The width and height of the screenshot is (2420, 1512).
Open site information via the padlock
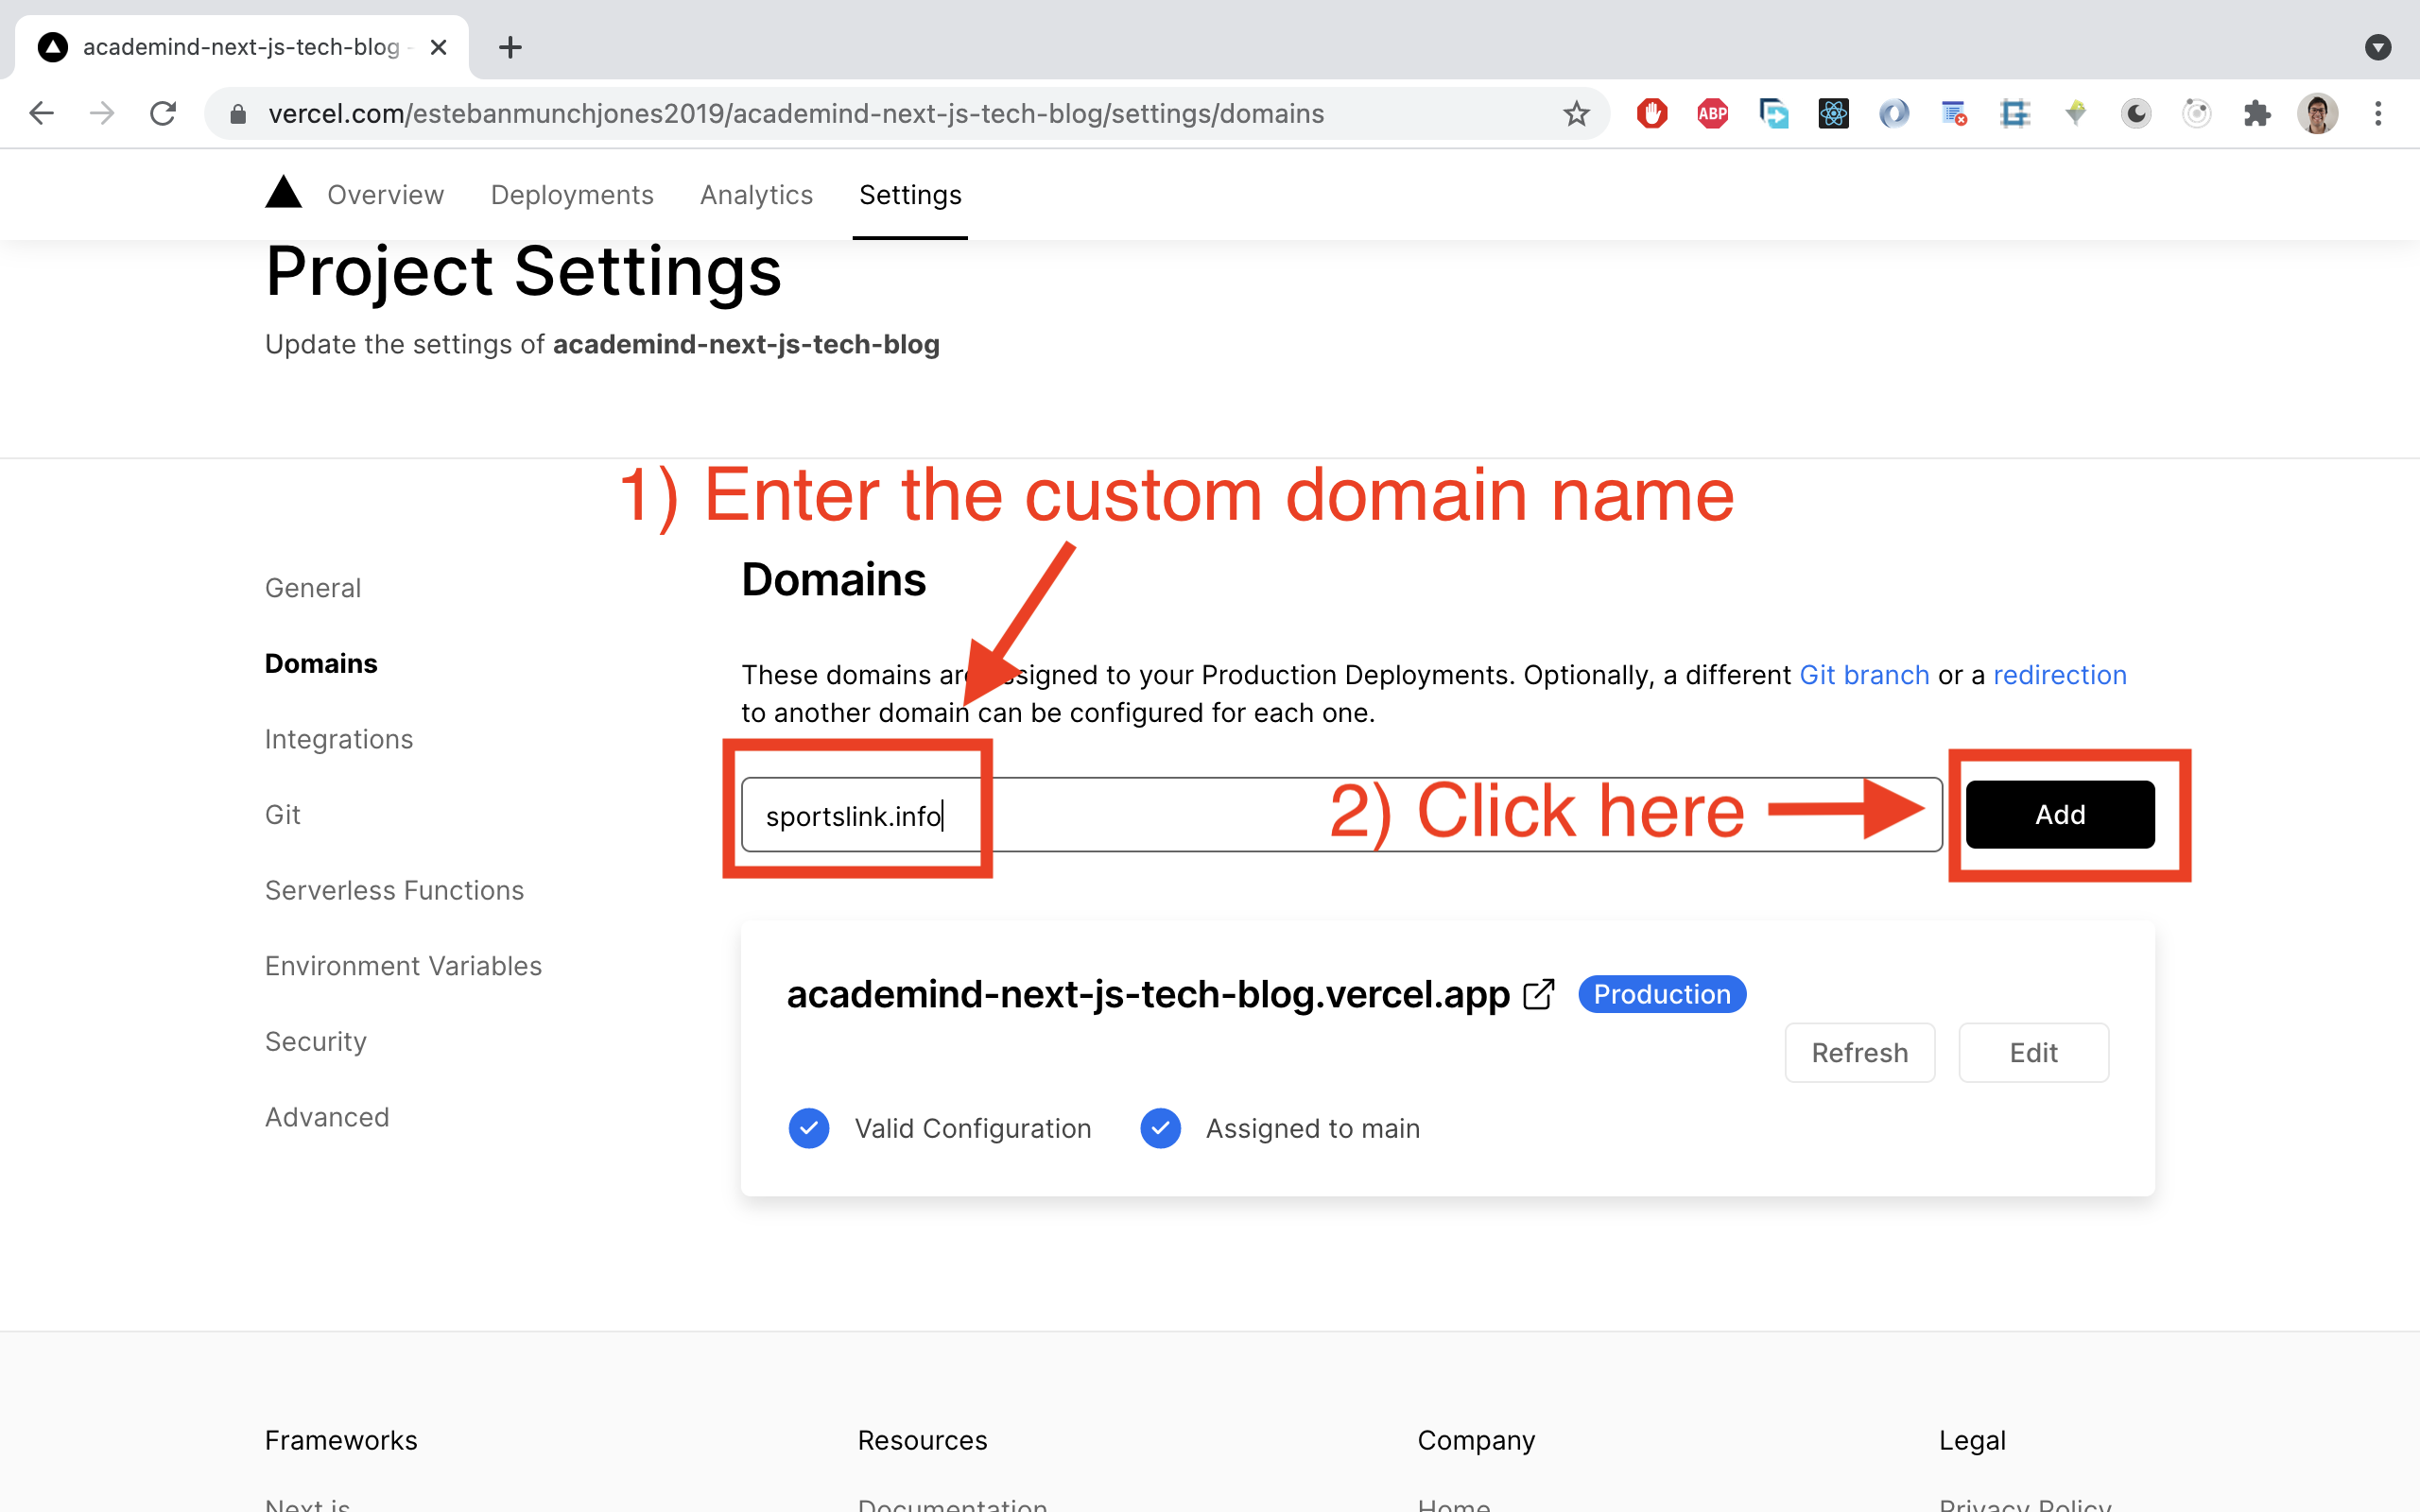tap(237, 113)
